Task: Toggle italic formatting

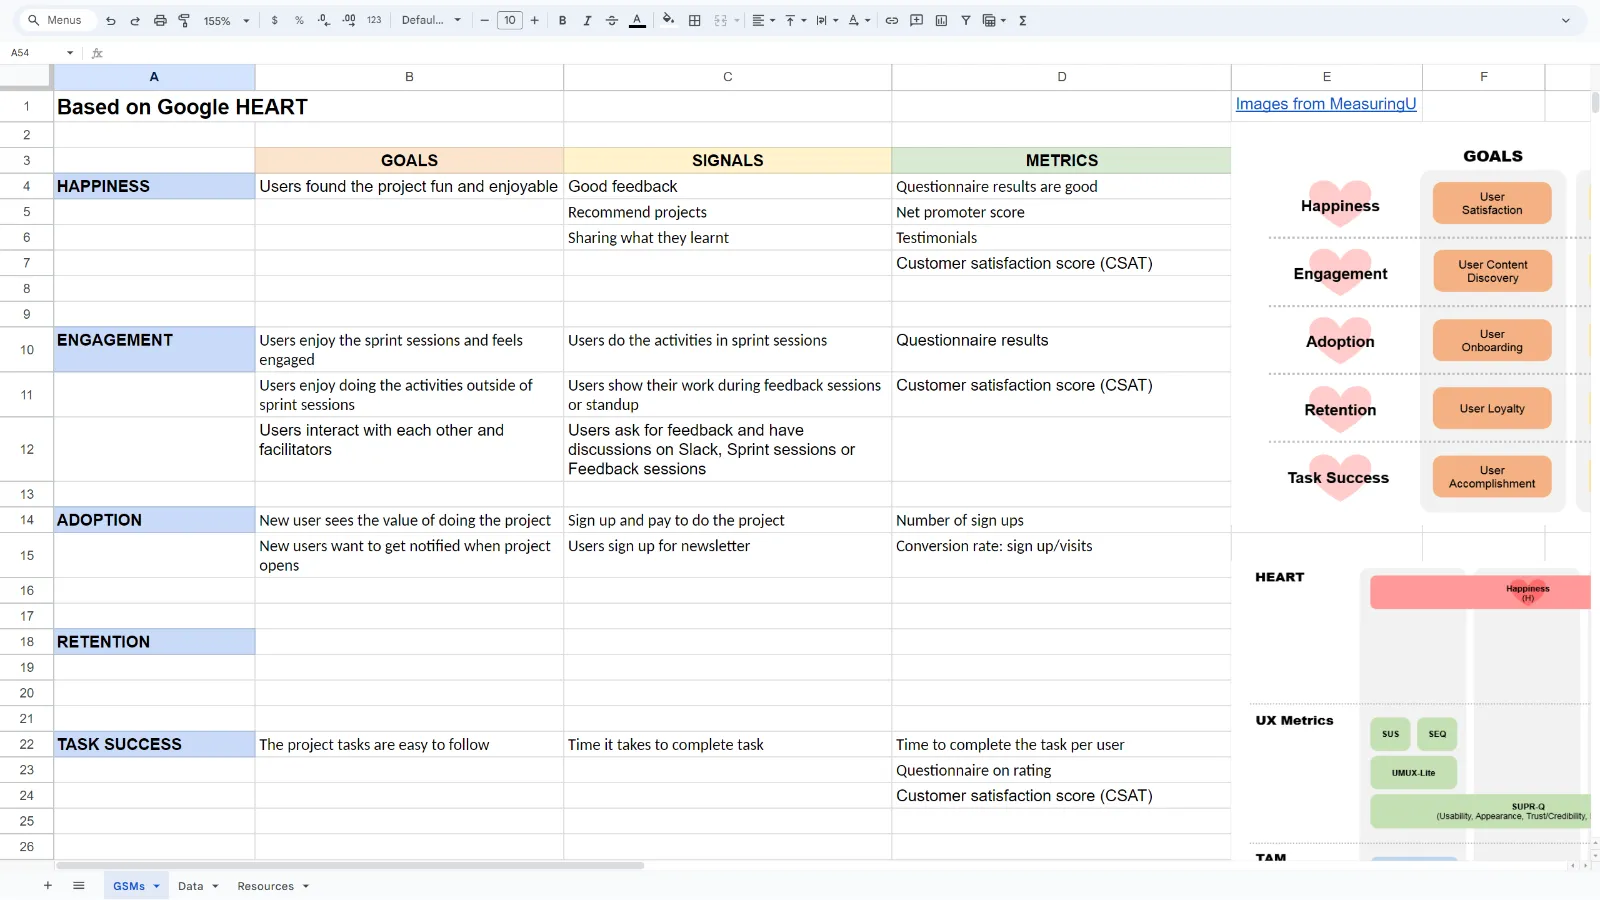Action: pos(587,20)
